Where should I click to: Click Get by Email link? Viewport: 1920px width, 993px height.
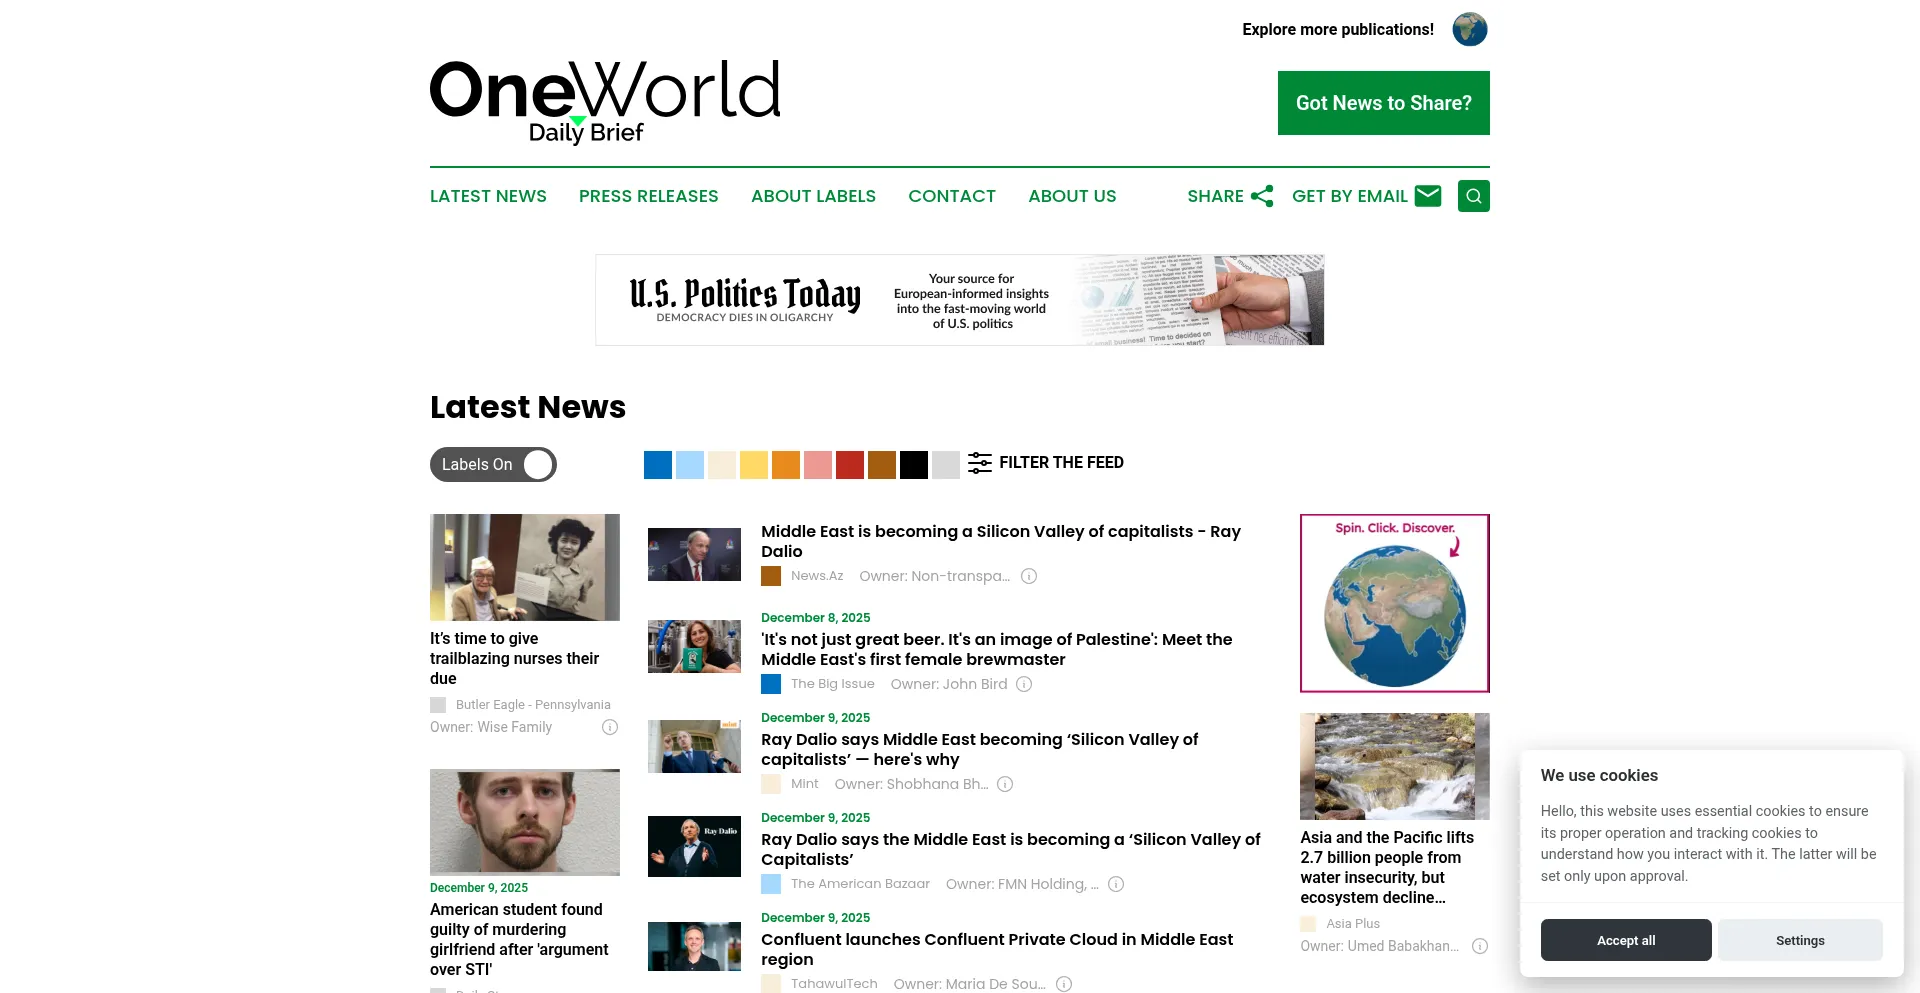click(x=1349, y=196)
